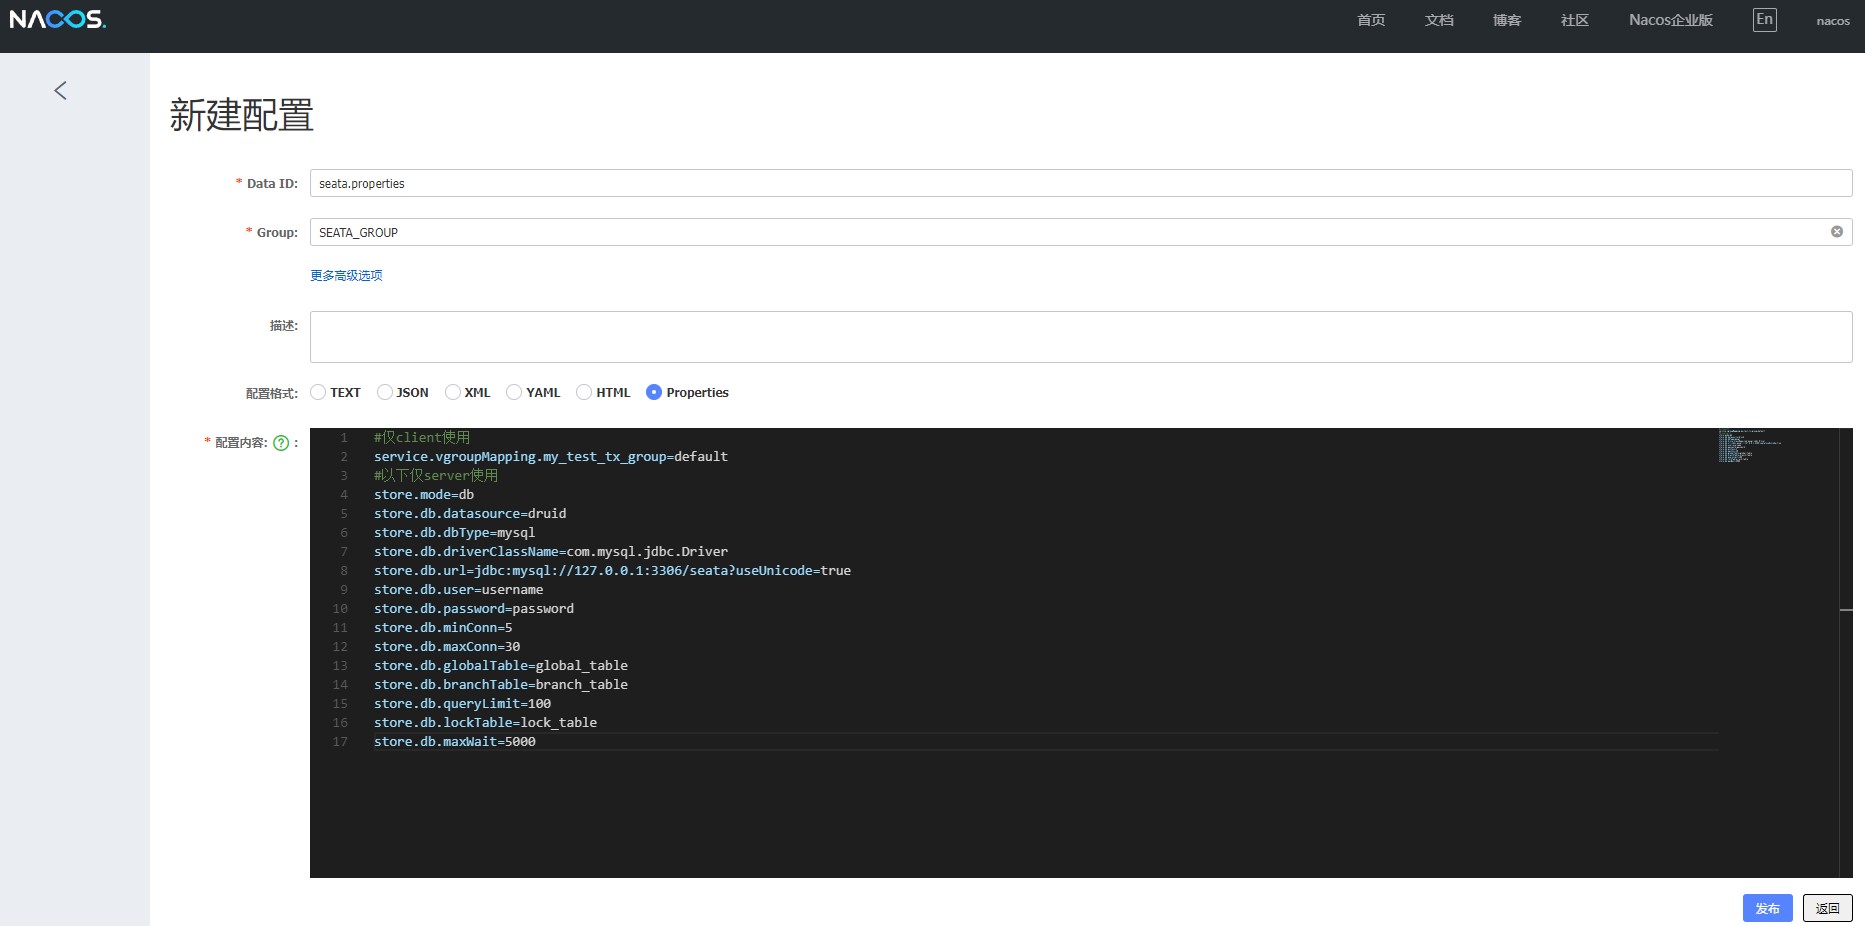
Task: Click the 发布 publish button
Action: coord(1767,908)
